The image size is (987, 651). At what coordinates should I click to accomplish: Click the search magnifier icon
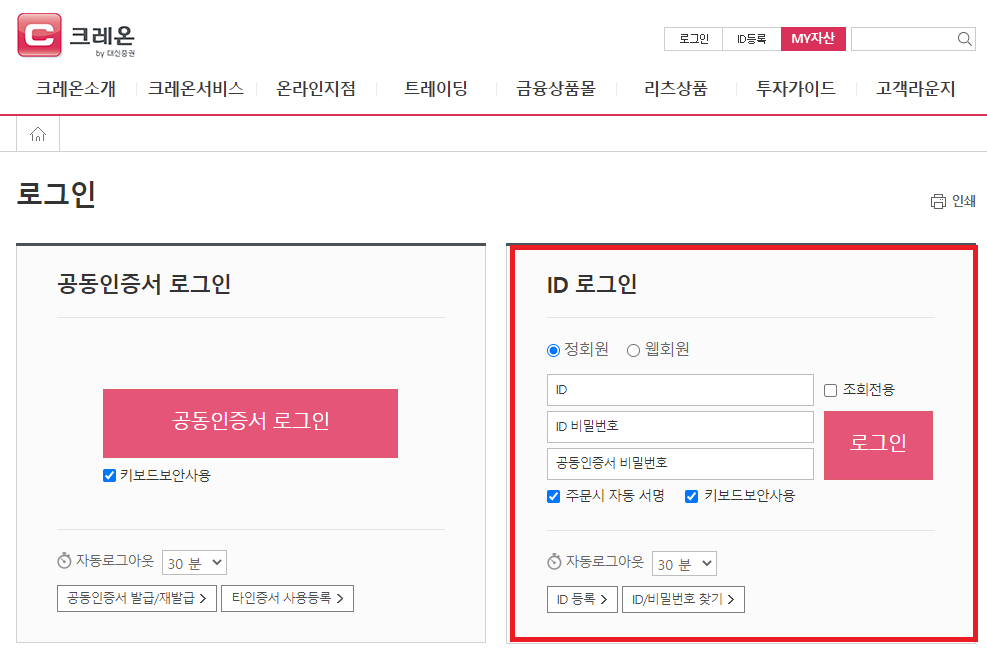tap(964, 39)
